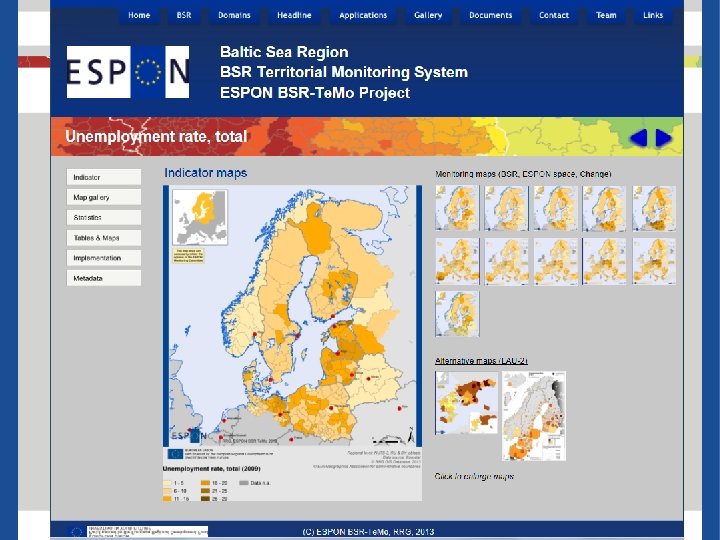Open fifth ESPON space thumbnail, second row
720x540 pixels.
point(654,261)
